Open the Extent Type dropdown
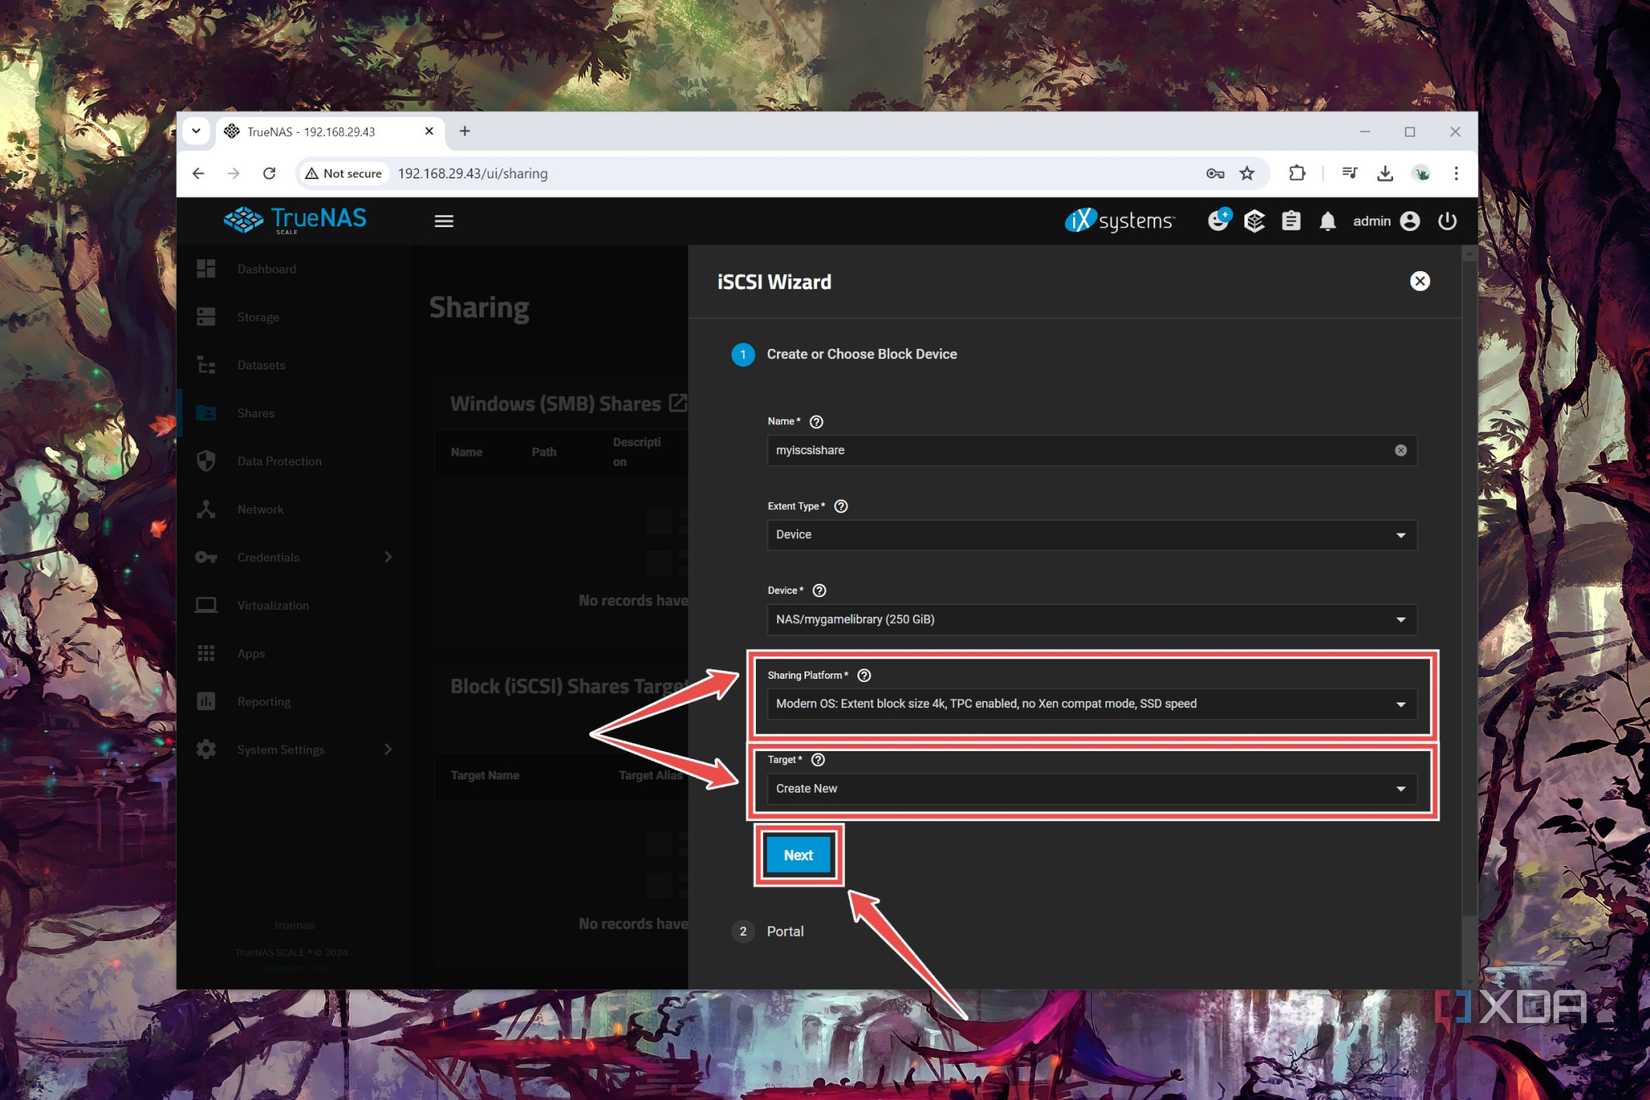This screenshot has height=1100, width=1650. (x=1092, y=535)
